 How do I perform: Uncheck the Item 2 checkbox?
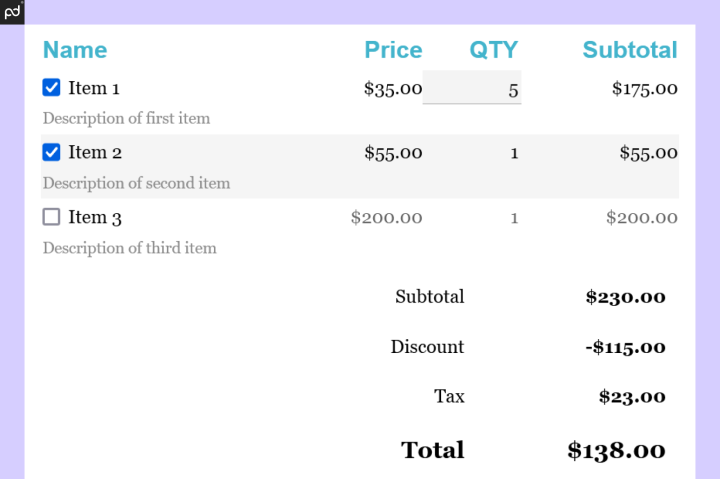52,153
